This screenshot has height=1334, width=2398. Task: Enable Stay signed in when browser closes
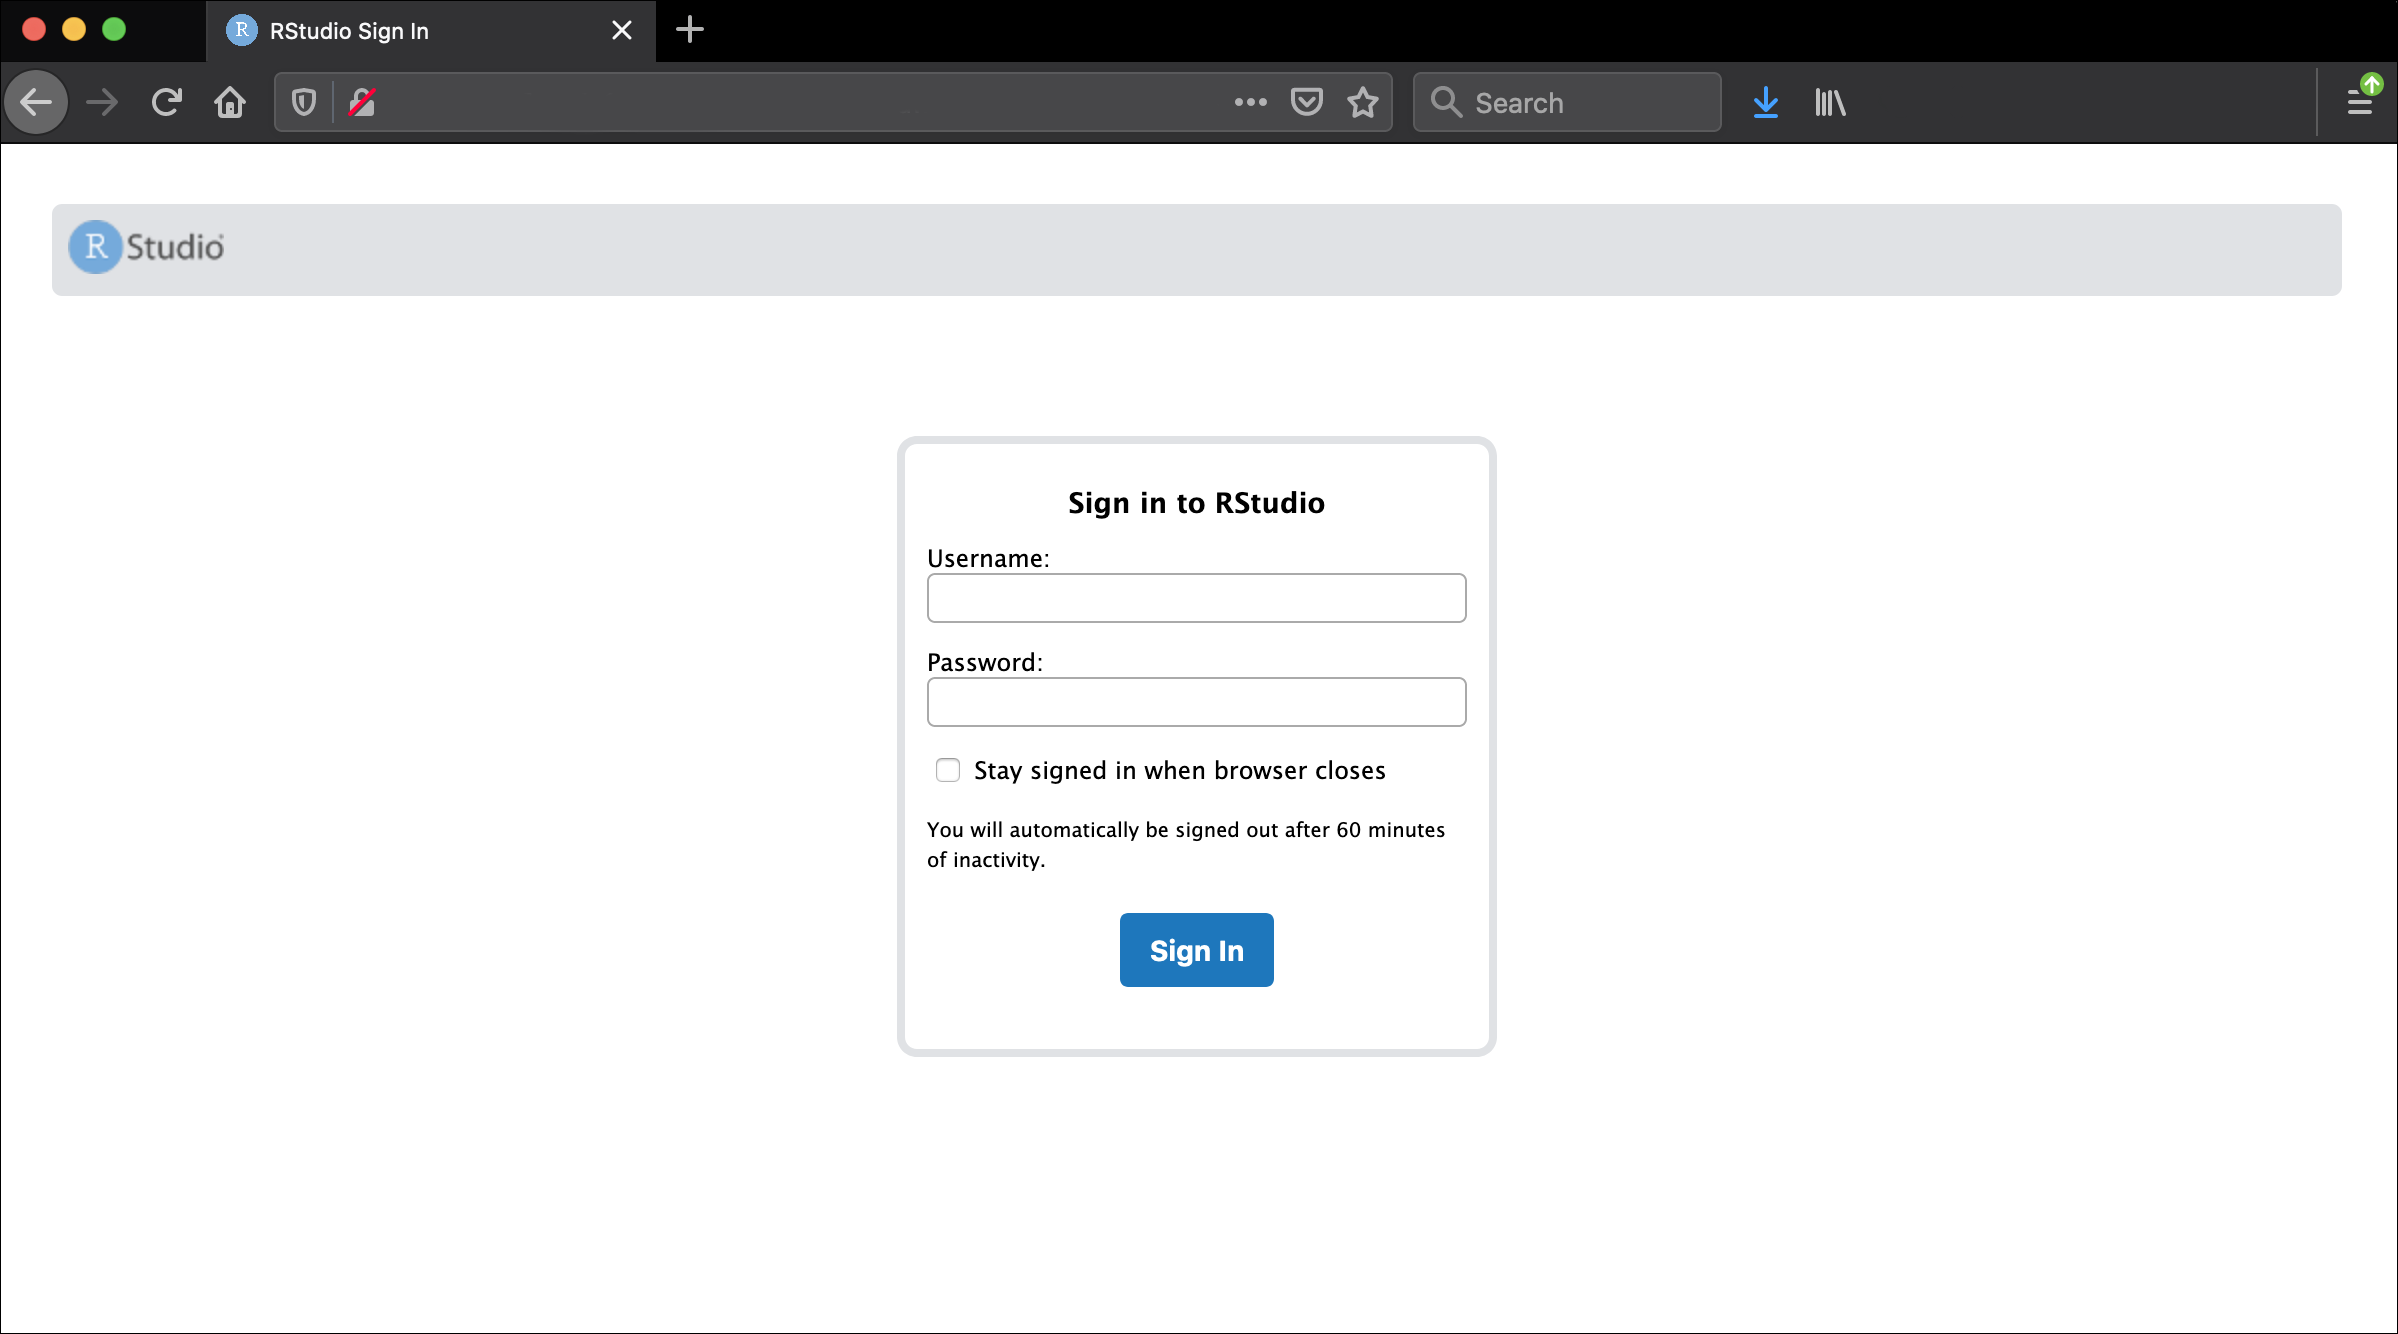pyautogui.click(x=948, y=770)
